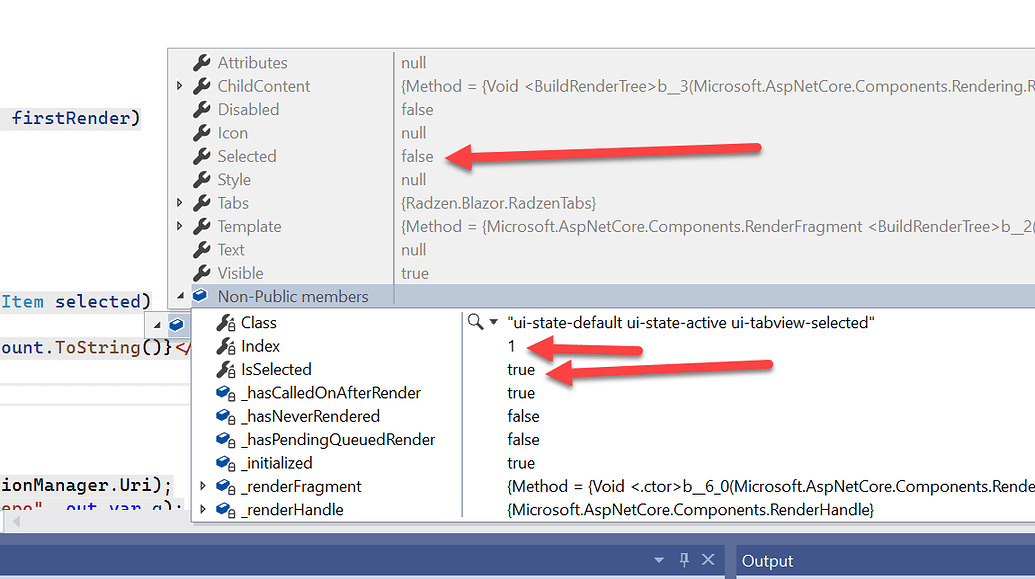The width and height of the screenshot is (1035, 579).
Task: Expand the _renderHandle node
Action: tap(203, 510)
